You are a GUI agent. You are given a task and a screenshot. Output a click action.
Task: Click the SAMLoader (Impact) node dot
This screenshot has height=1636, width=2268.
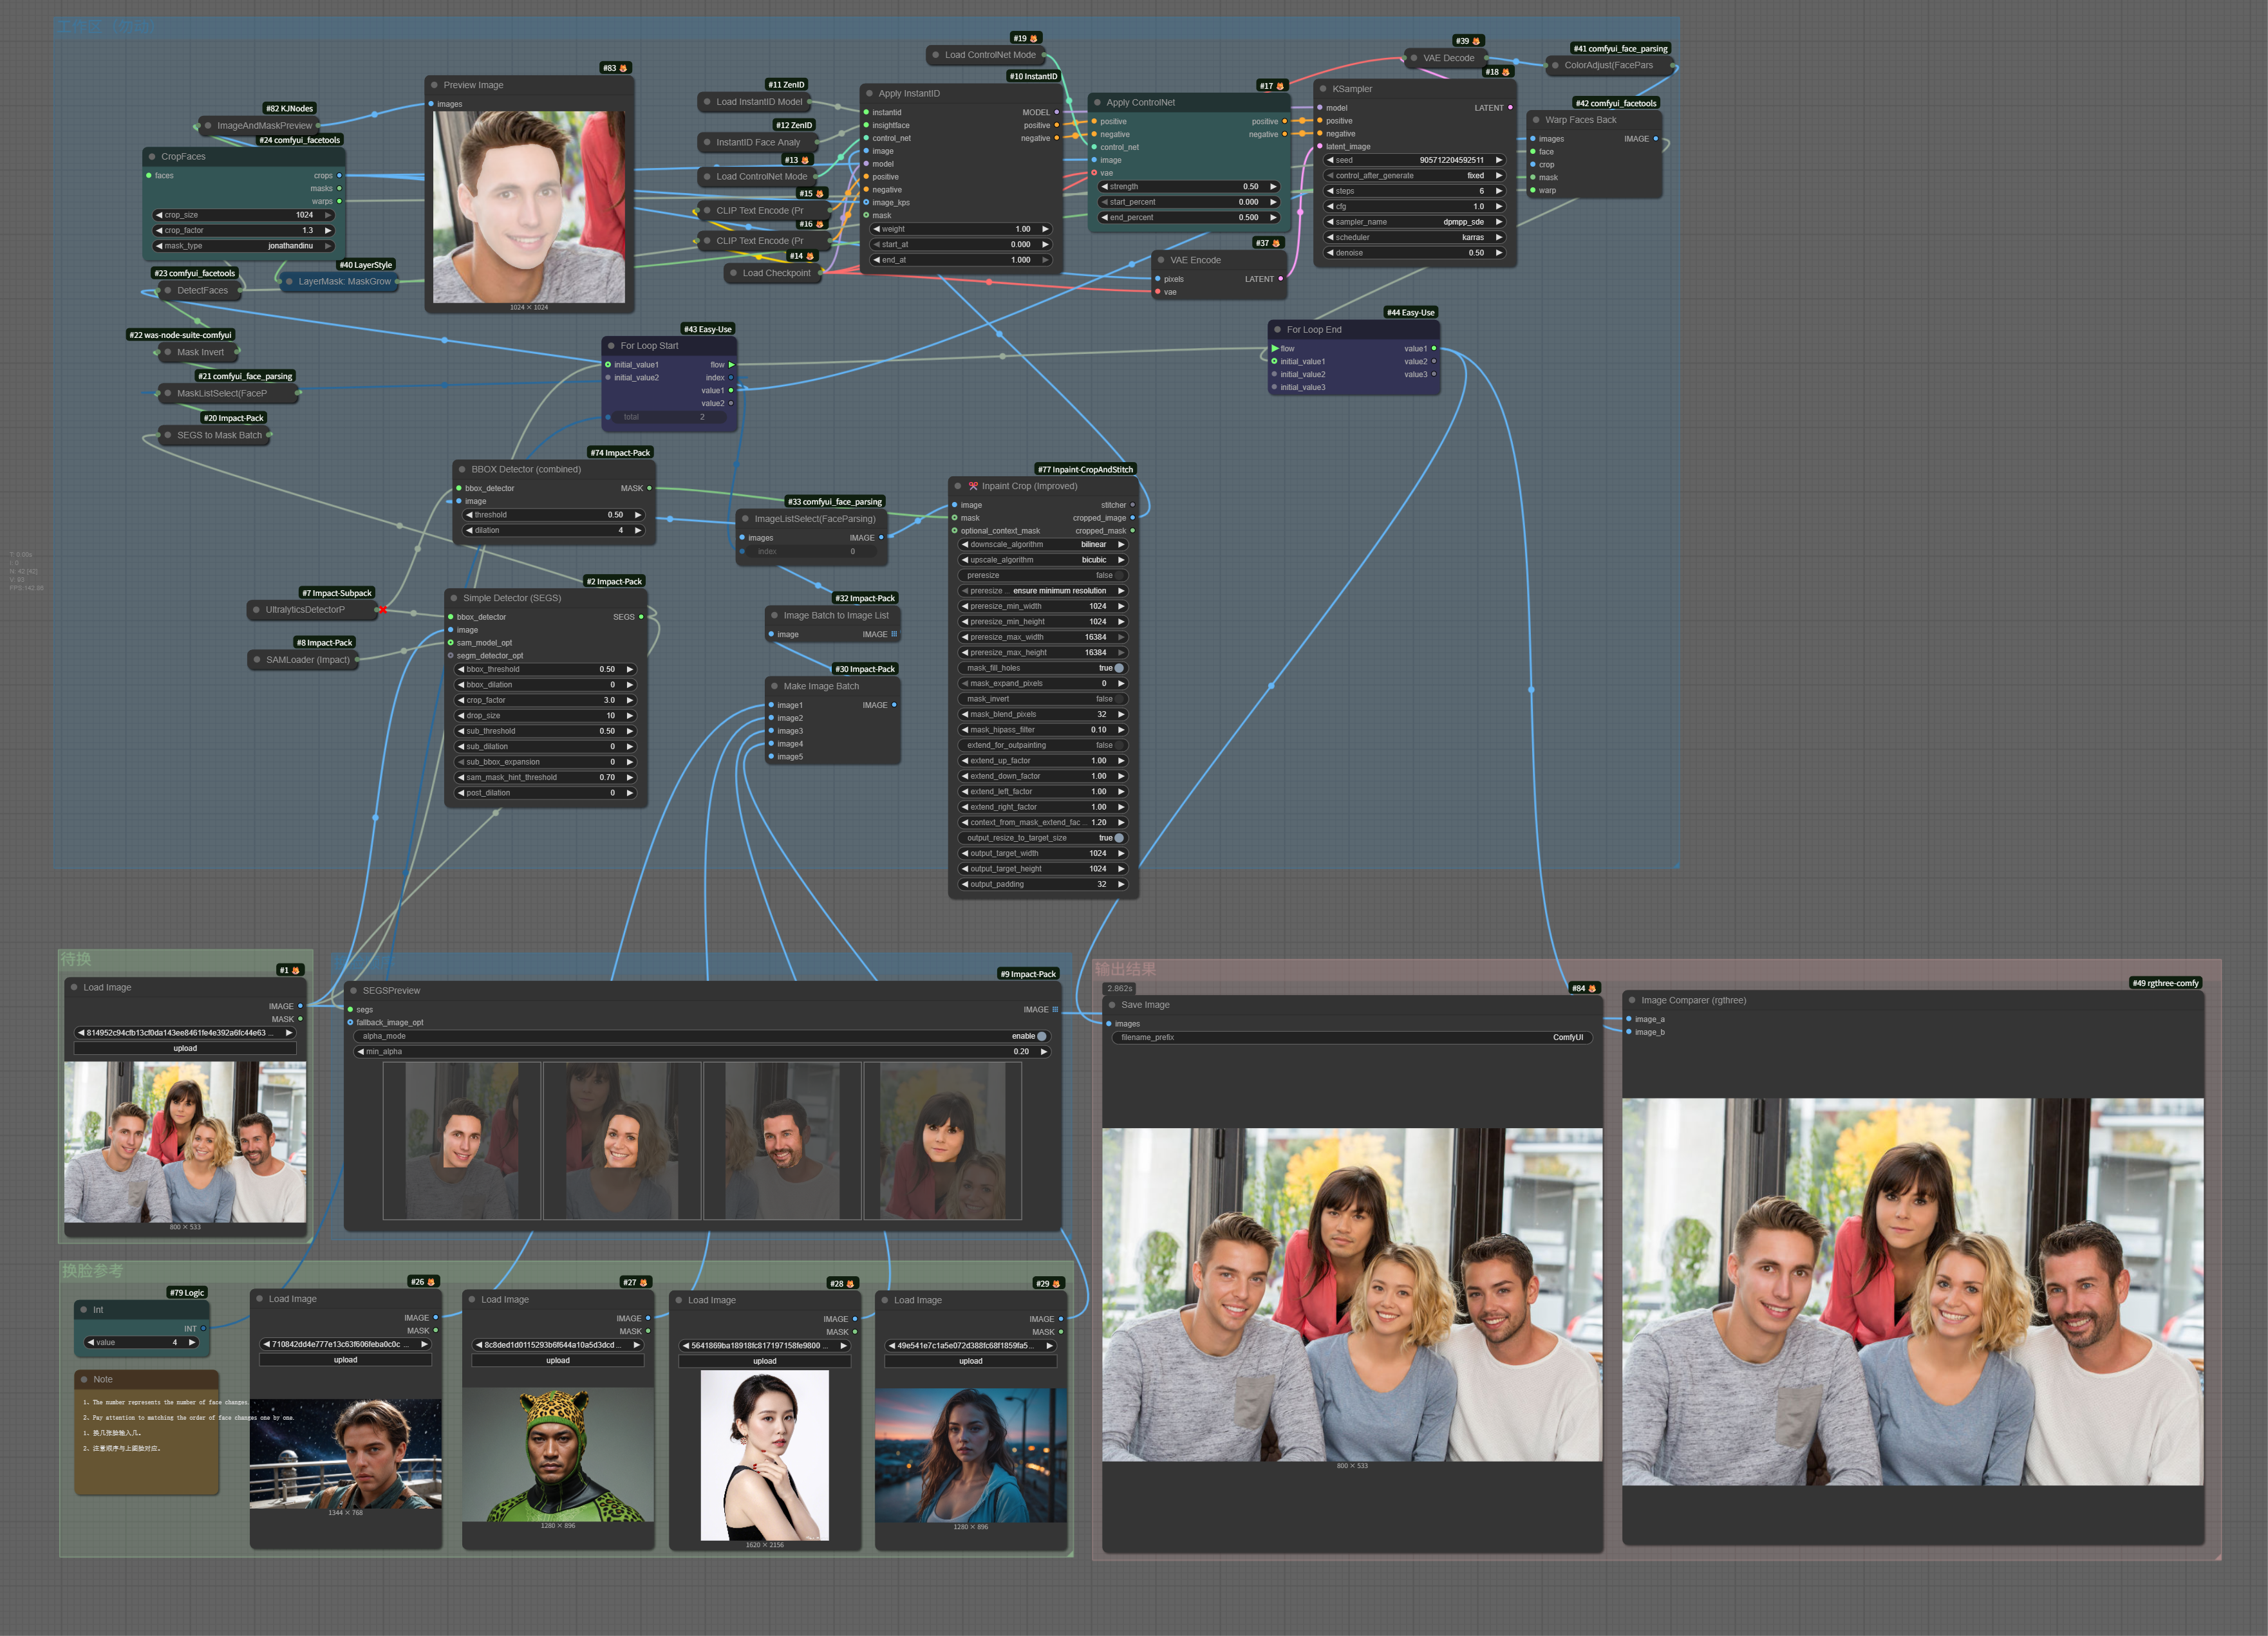(257, 660)
